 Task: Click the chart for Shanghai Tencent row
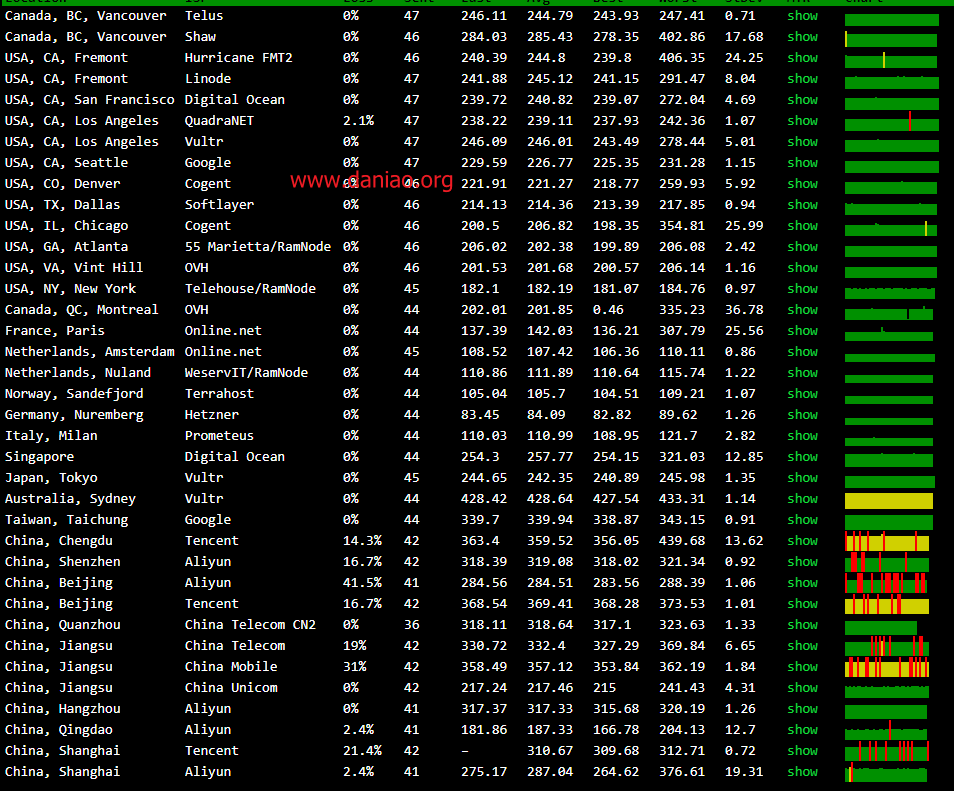tap(887, 751)
